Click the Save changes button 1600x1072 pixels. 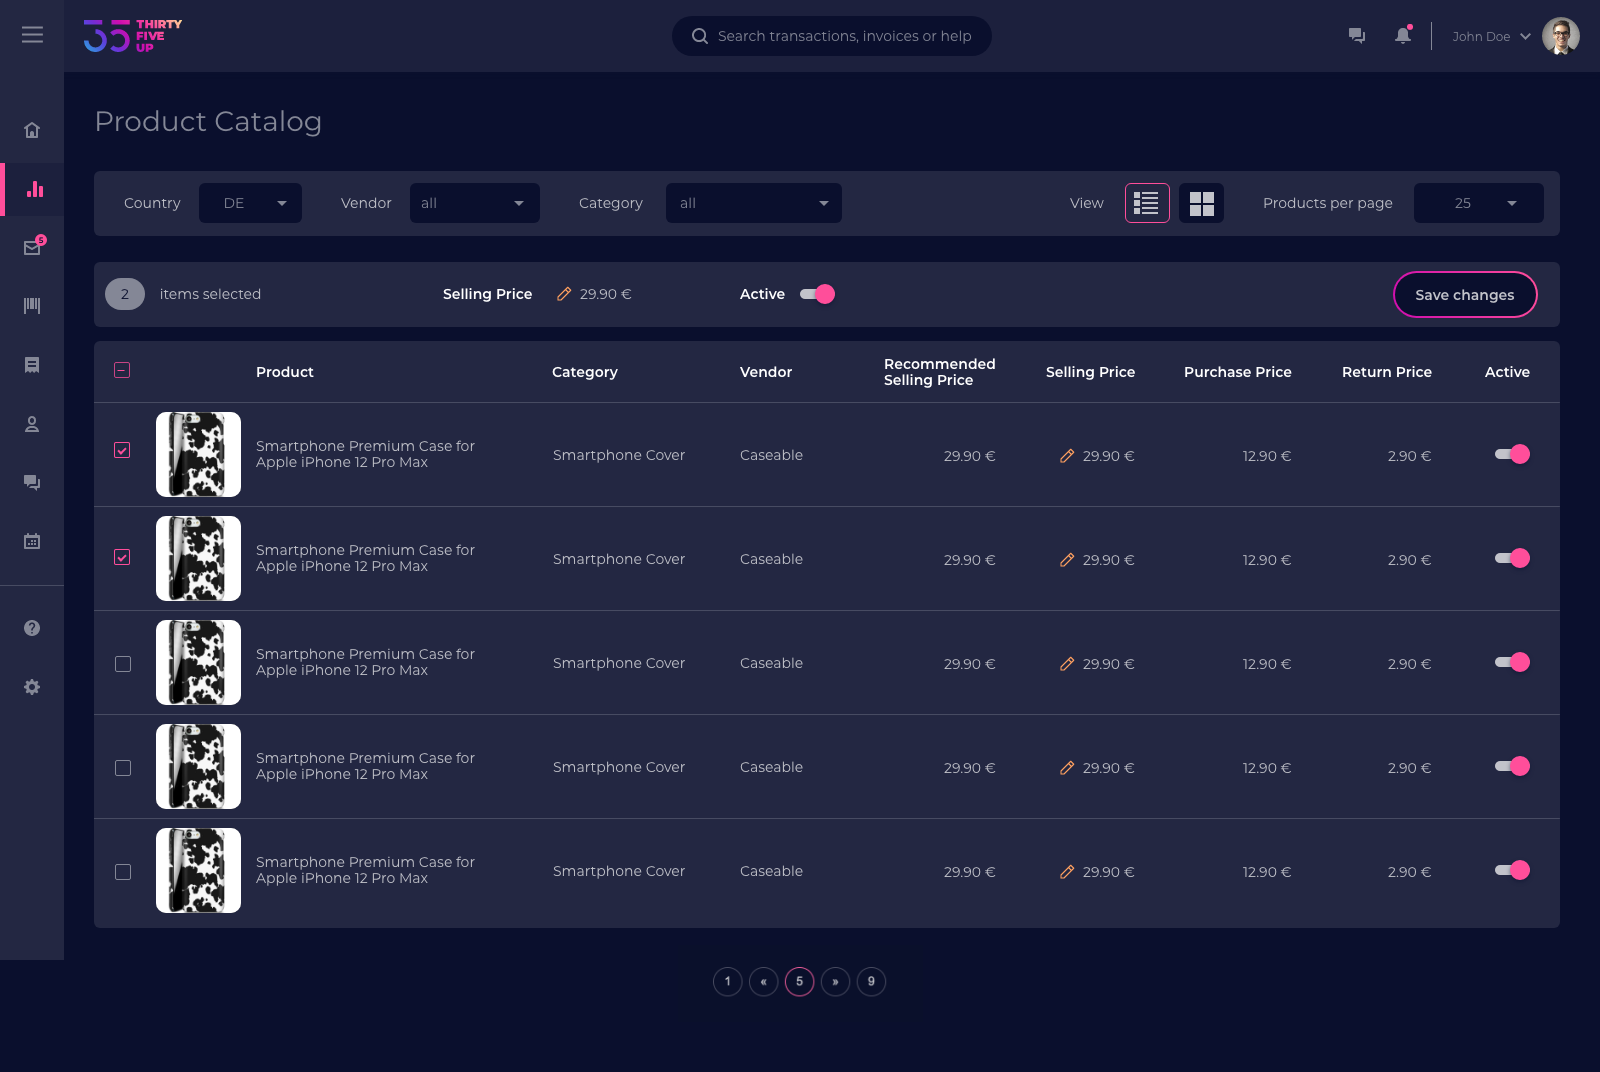pyautogui.click(x=1465, y=294)
